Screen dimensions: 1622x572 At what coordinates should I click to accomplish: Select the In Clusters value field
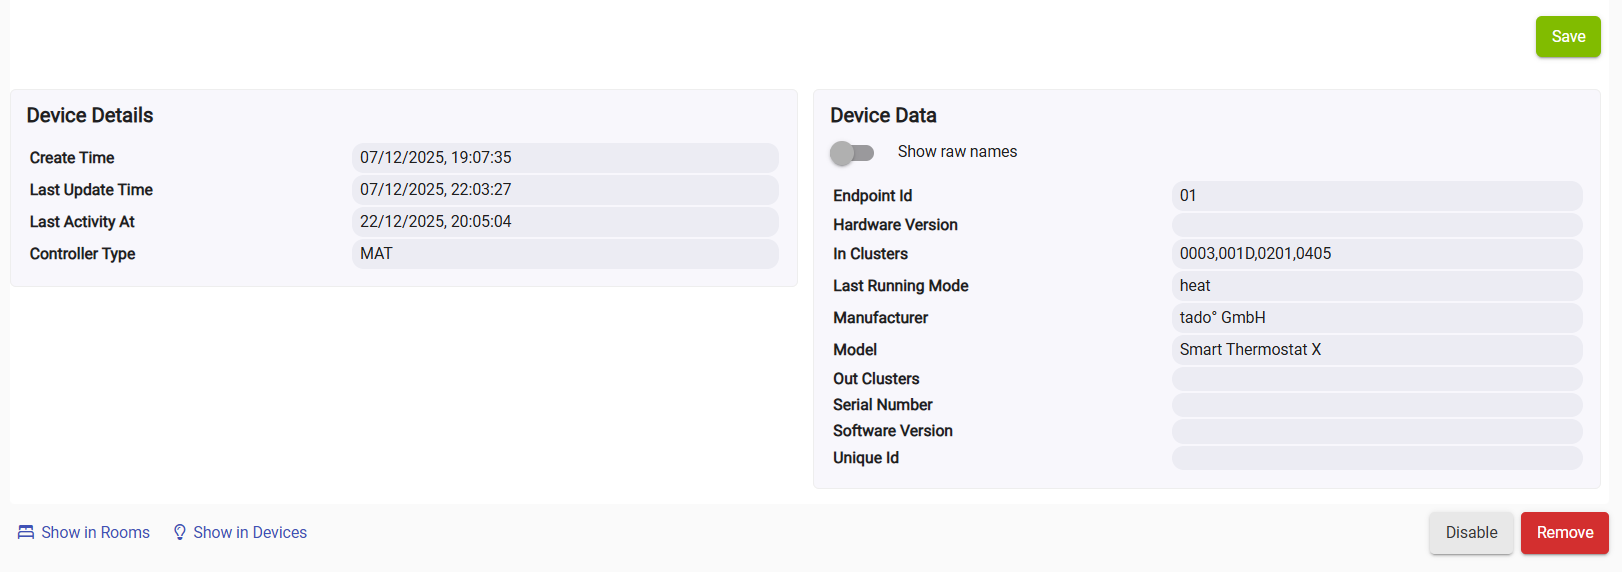click(x=1376, y=254)
